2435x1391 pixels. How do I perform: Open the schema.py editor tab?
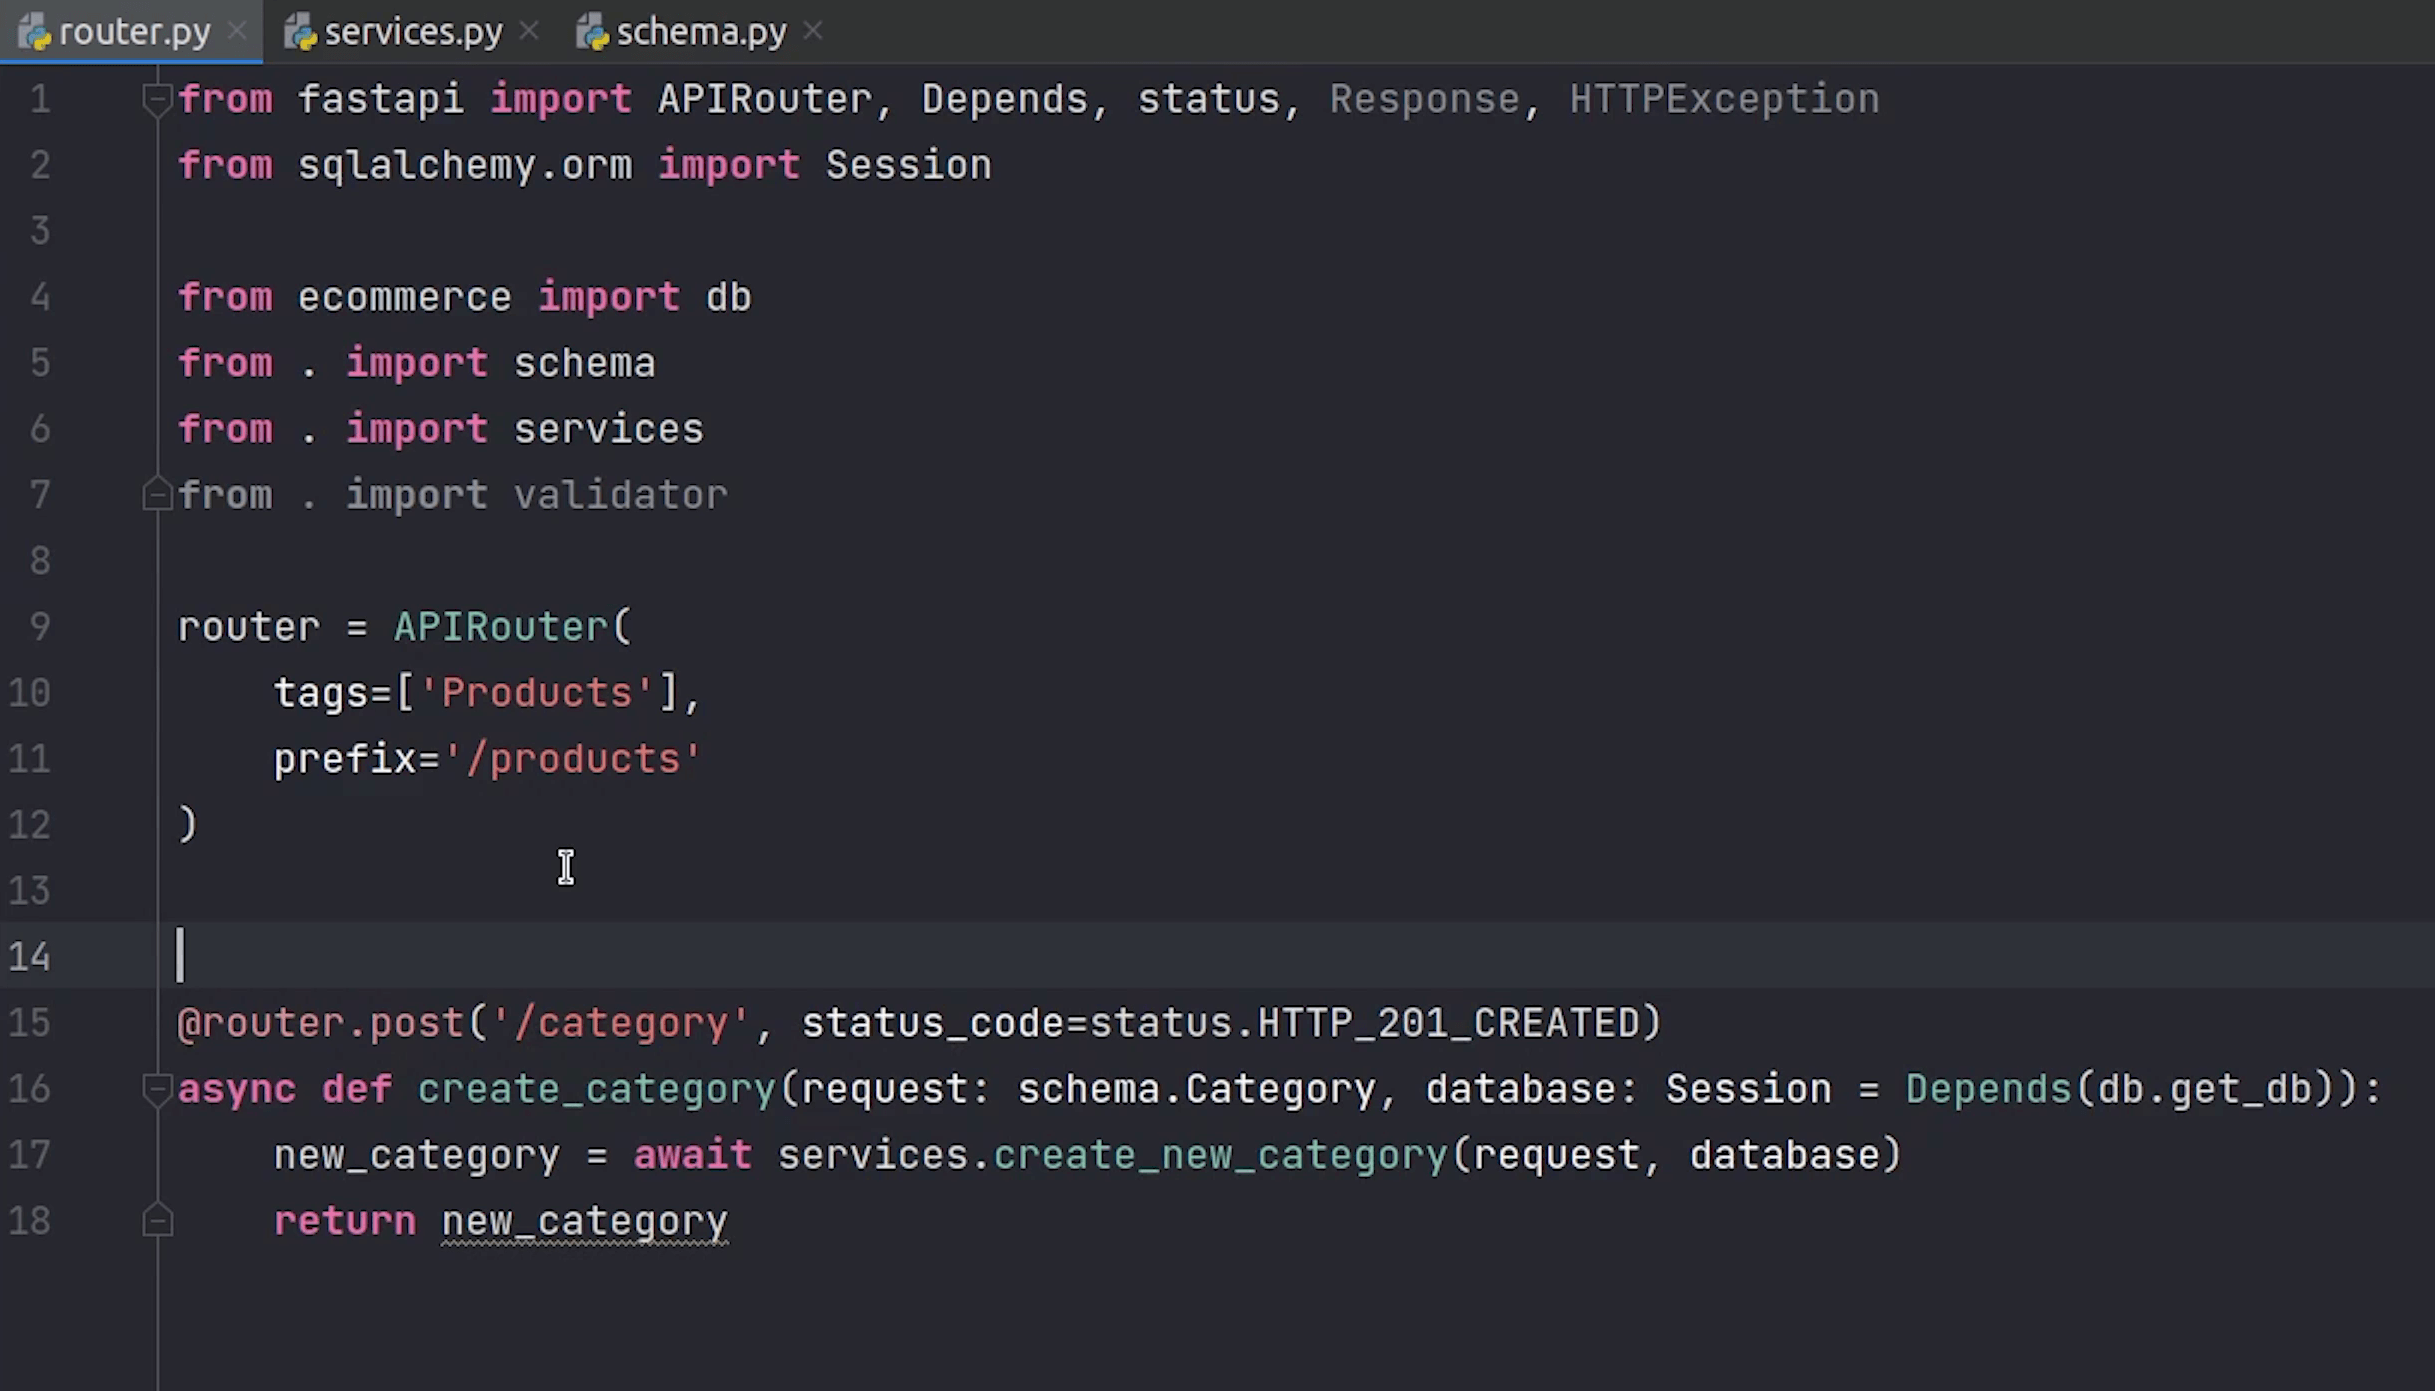(x=700, y=32)
